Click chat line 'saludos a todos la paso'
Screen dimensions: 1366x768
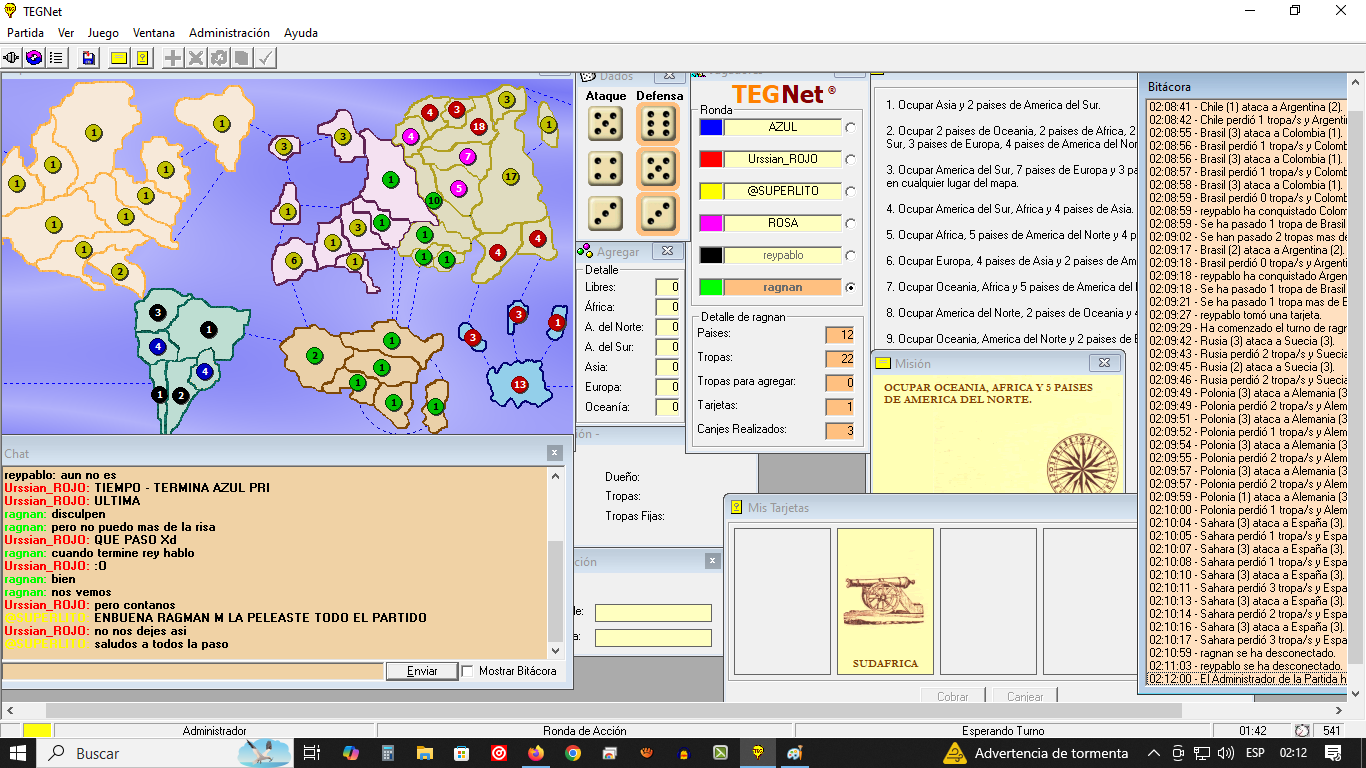(x=161, y=644)
